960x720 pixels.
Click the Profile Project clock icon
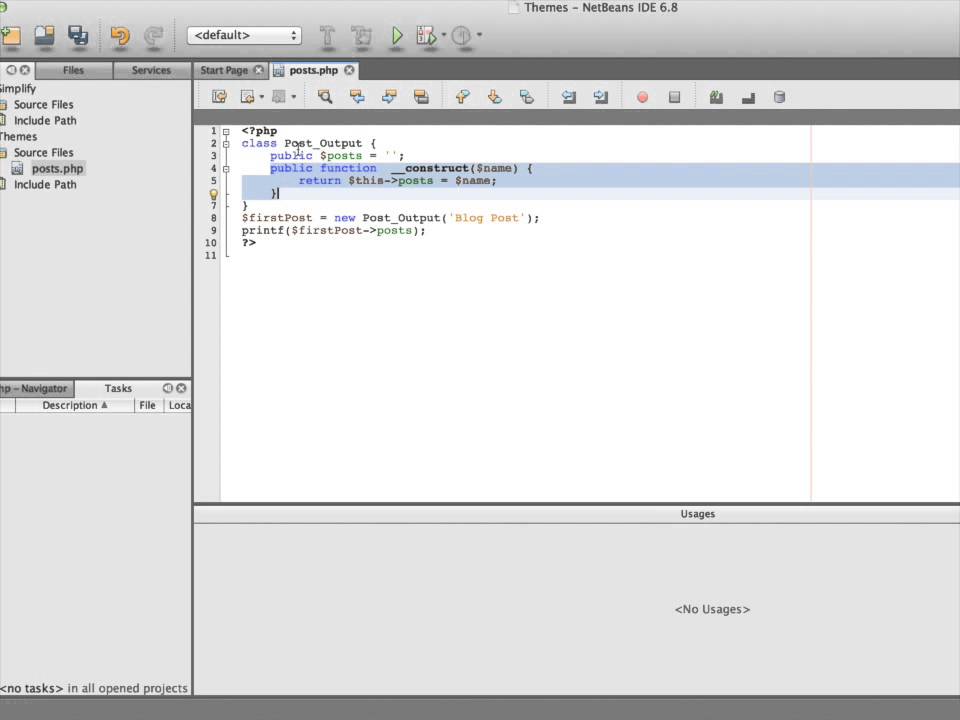462,36
